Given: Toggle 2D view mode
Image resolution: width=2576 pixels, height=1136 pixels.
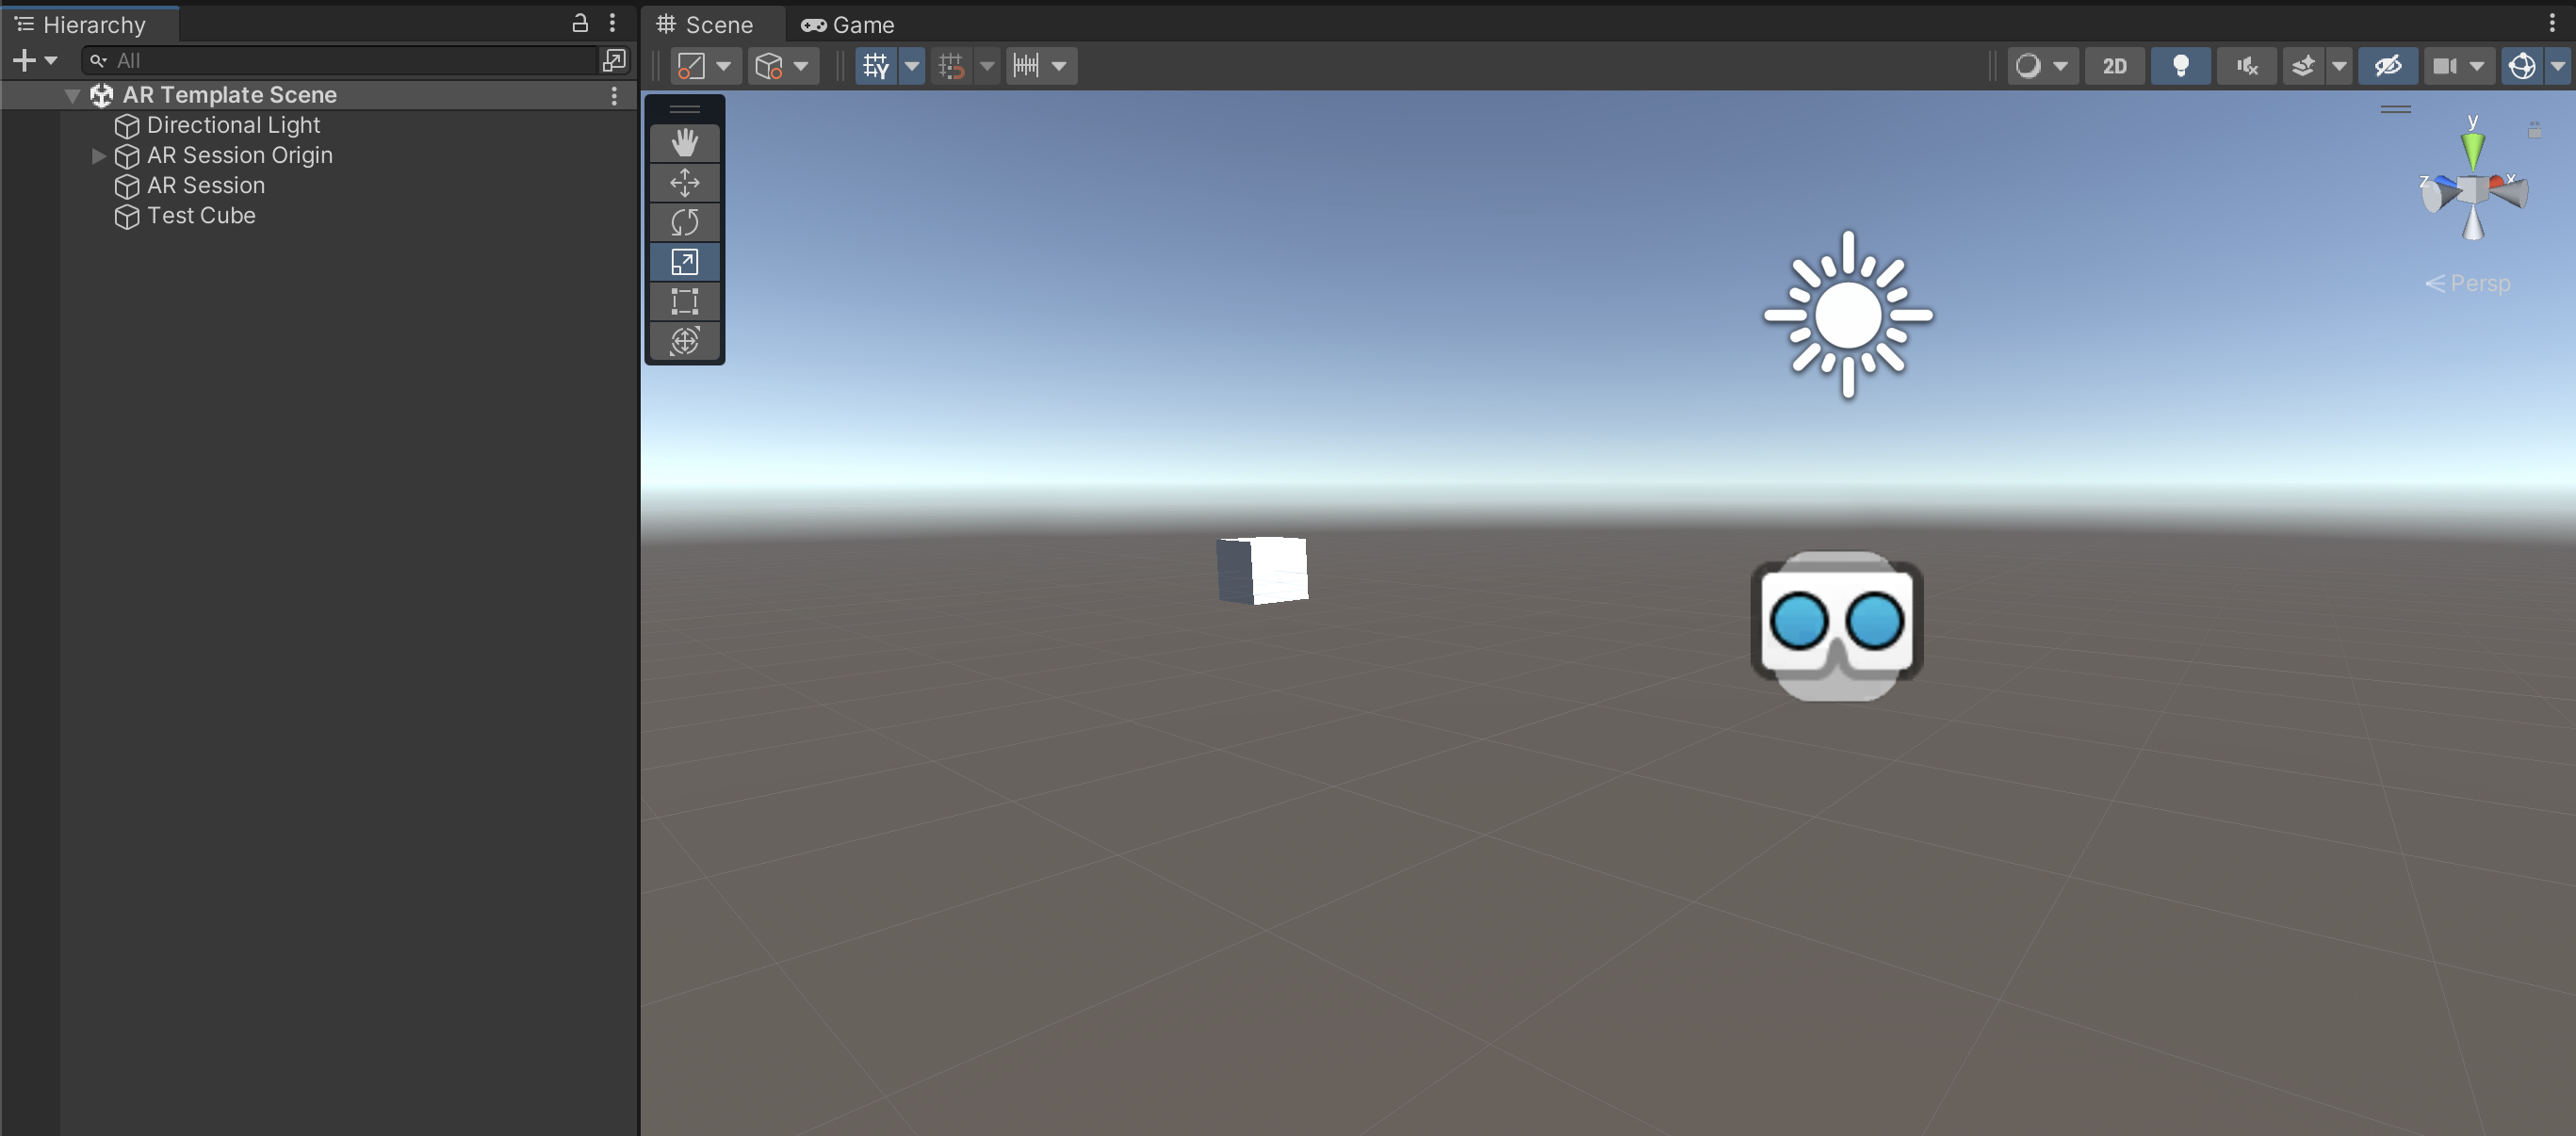Looking at the screenshot, I should [x=2113, y=66].
